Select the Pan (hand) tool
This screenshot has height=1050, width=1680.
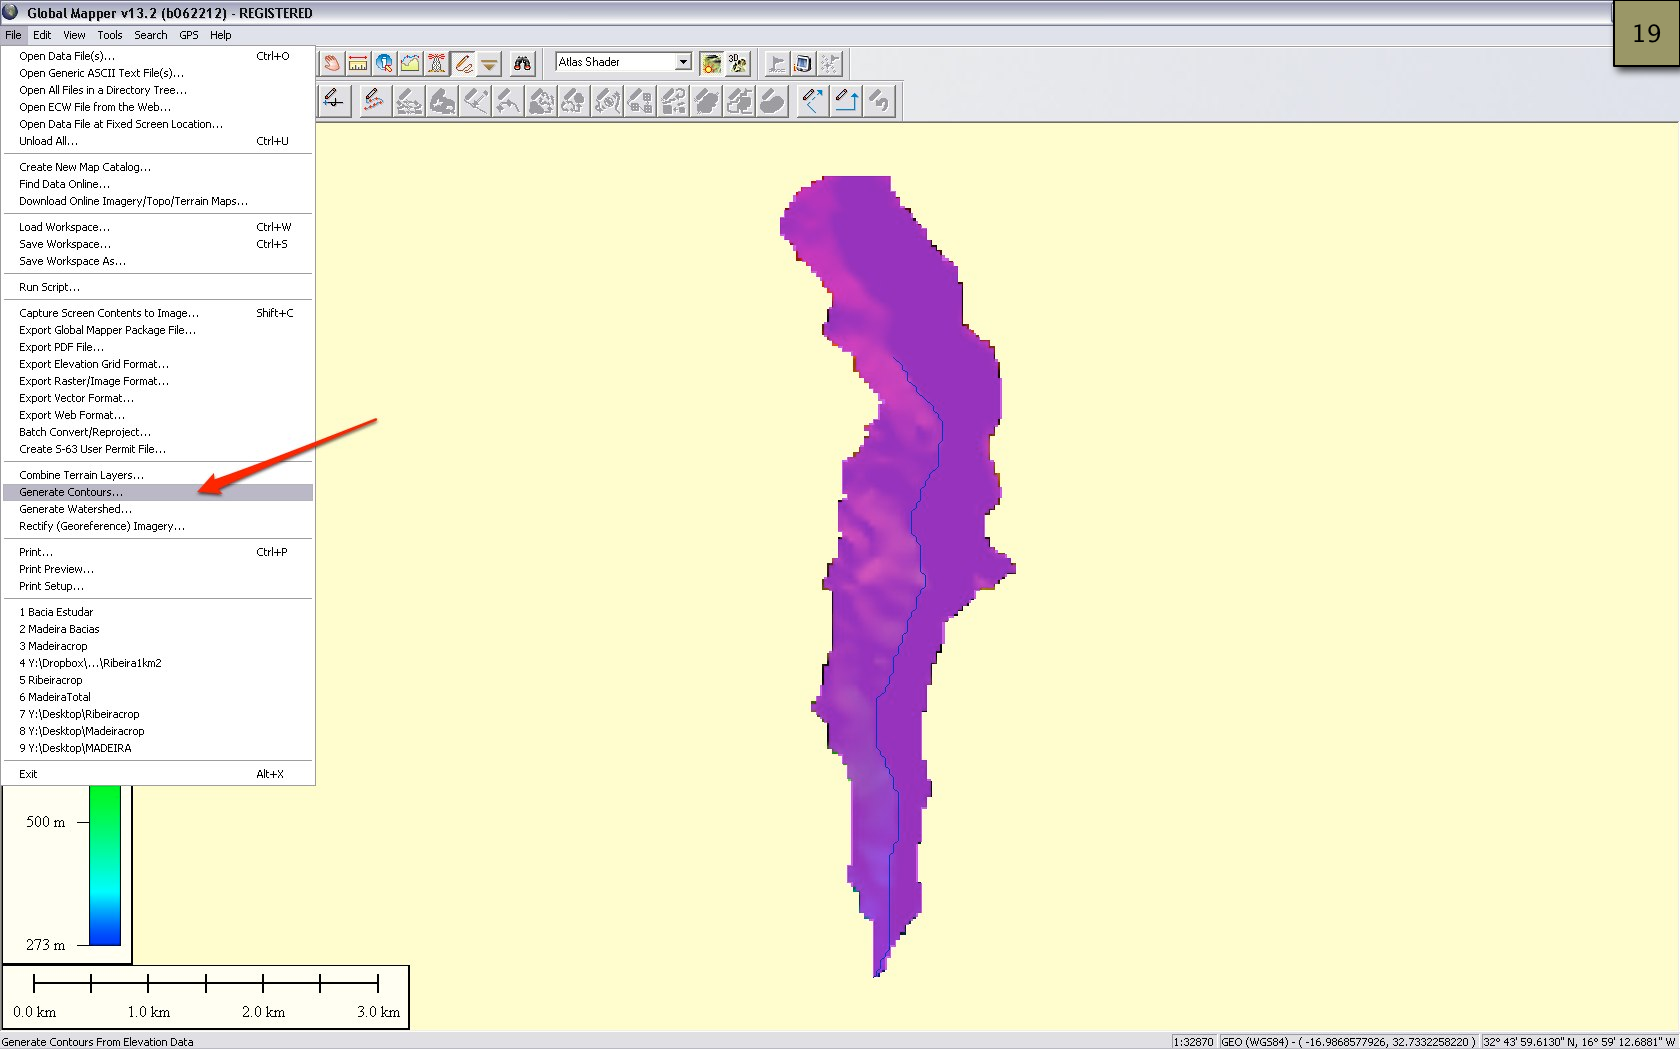(x=331, y=62)
